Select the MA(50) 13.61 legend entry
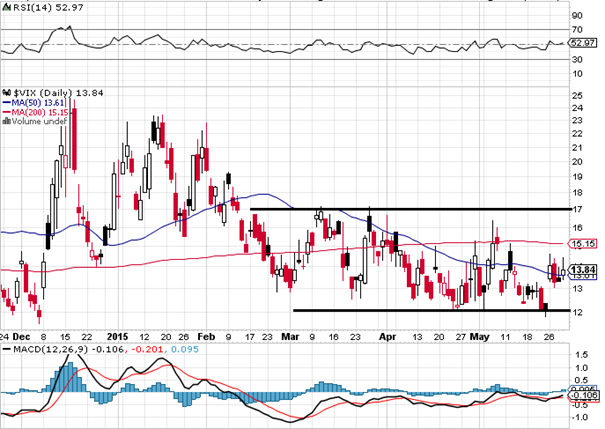The width and height of the screenshot is (605, 429). click(38, 103)
